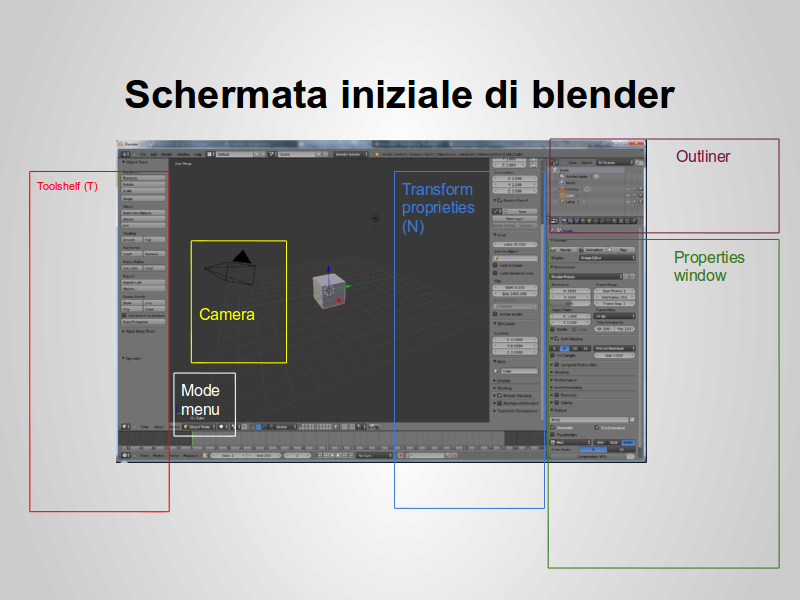800x600 pixels.
Task: Click the Lamp icon in the Outliner
Action: point(562,202)
